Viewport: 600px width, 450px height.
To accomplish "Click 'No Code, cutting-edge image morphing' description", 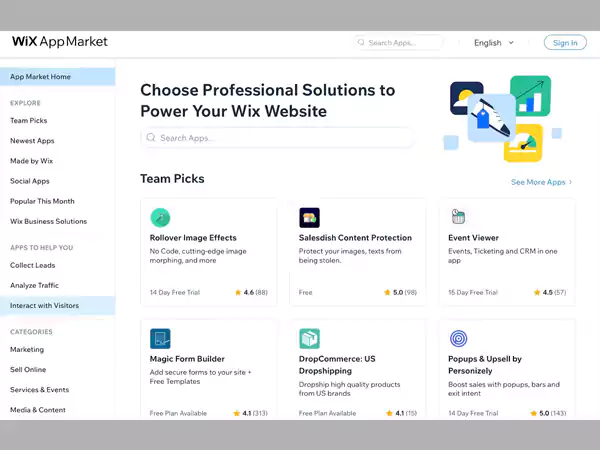I will (x=198, y=256).
